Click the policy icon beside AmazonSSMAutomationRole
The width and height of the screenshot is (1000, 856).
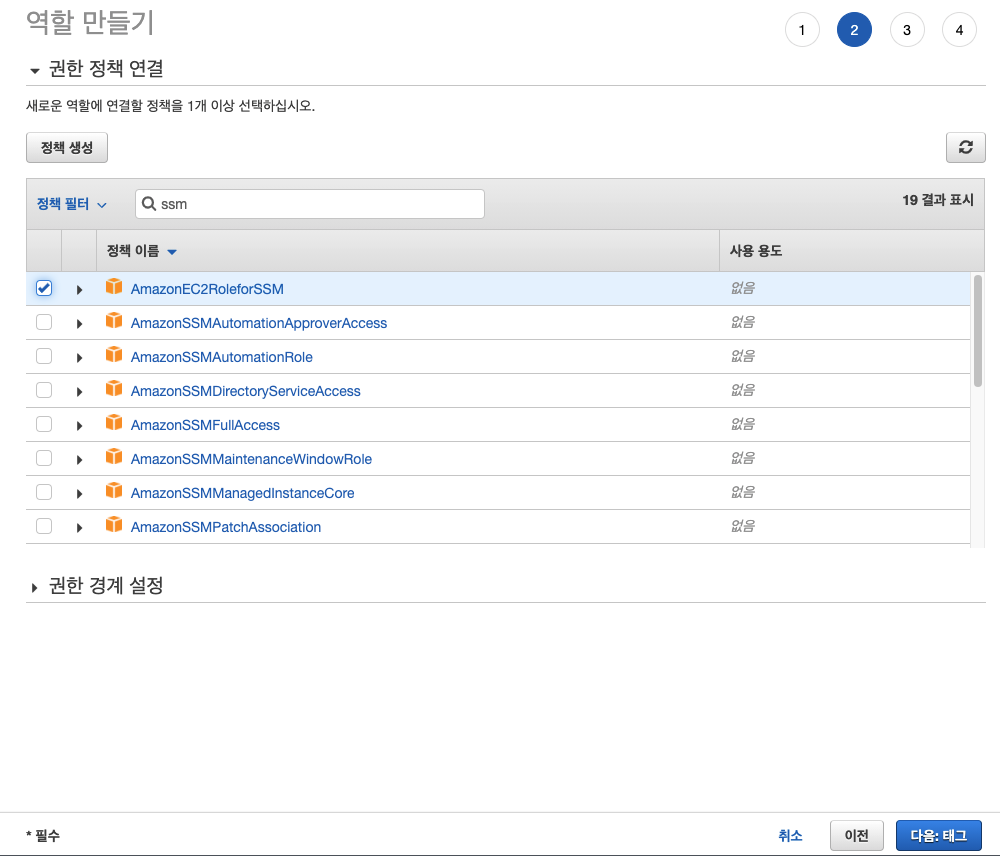114,355
